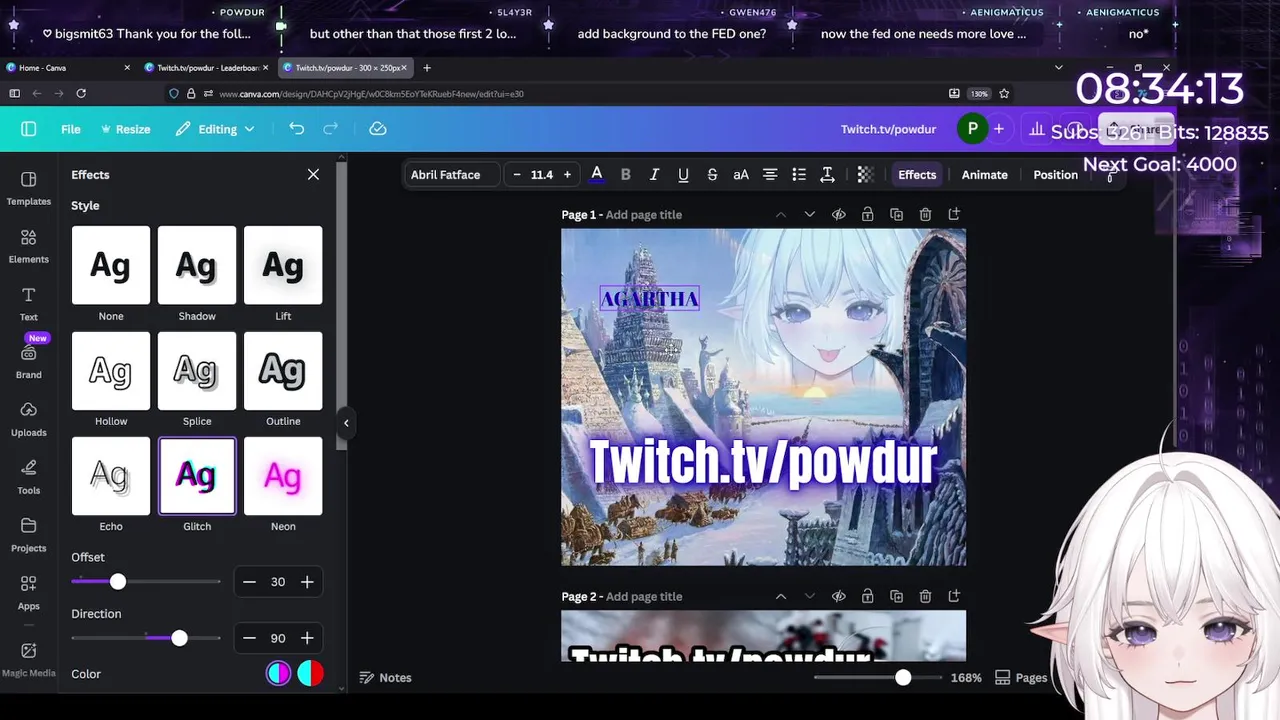This screenshot has height=720, width=1280.
Task: Toggle the Canva main menu panel icon
Action: click(x=28, y=129)
